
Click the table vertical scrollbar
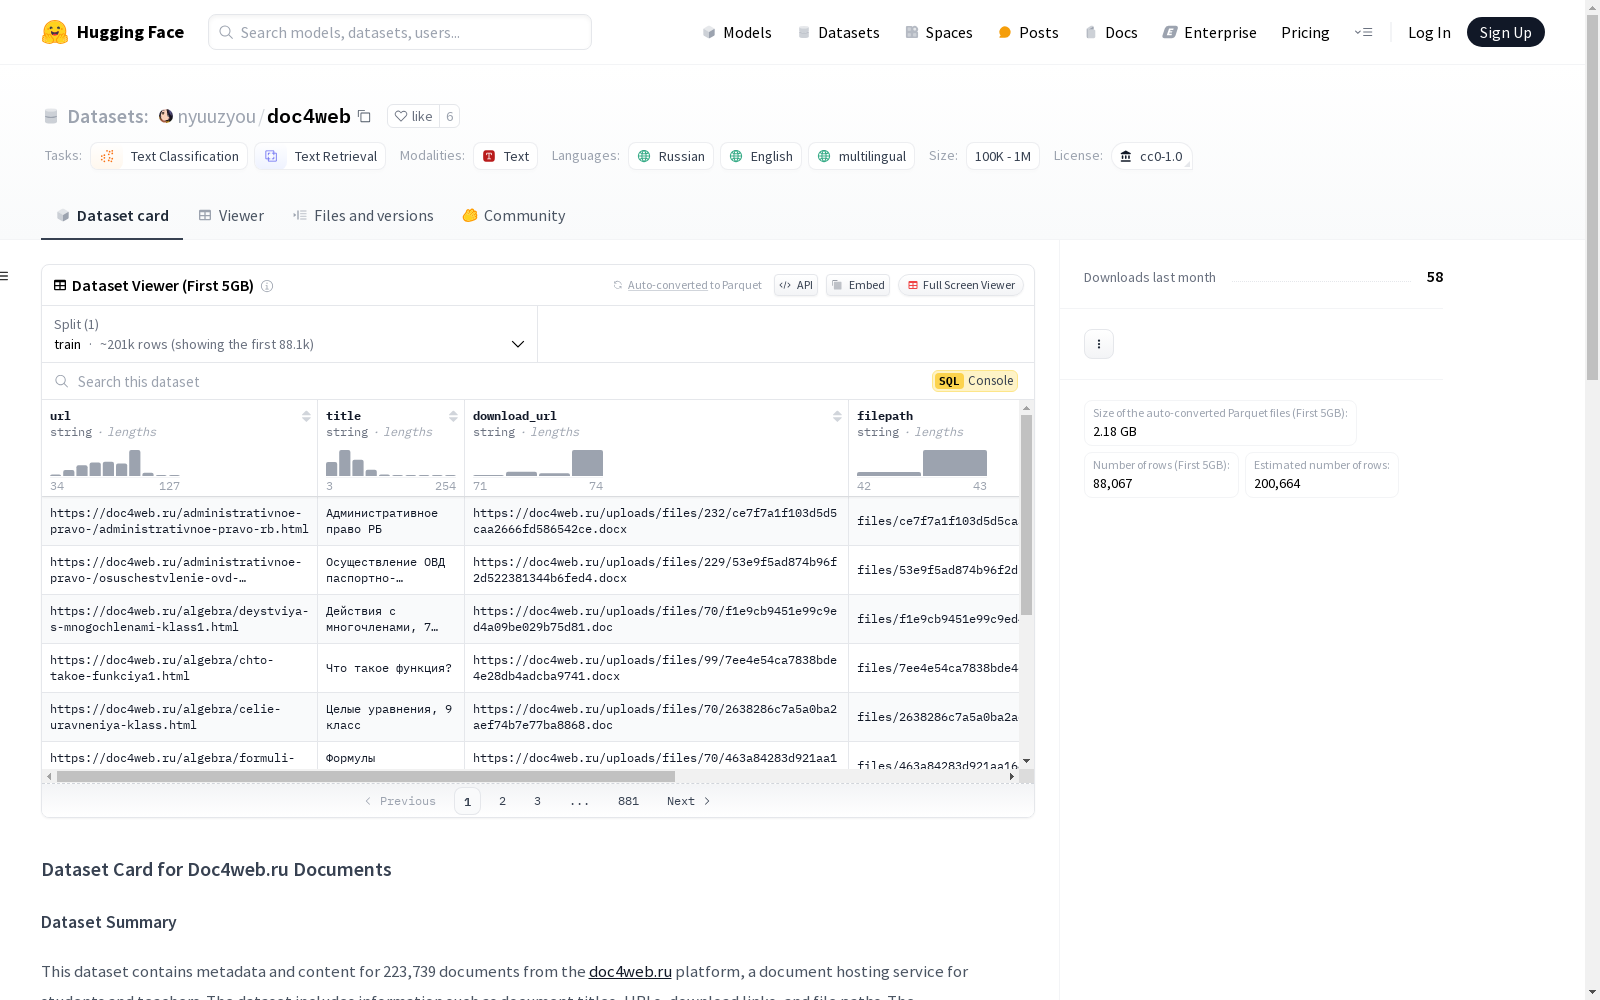coord(1026,515)
